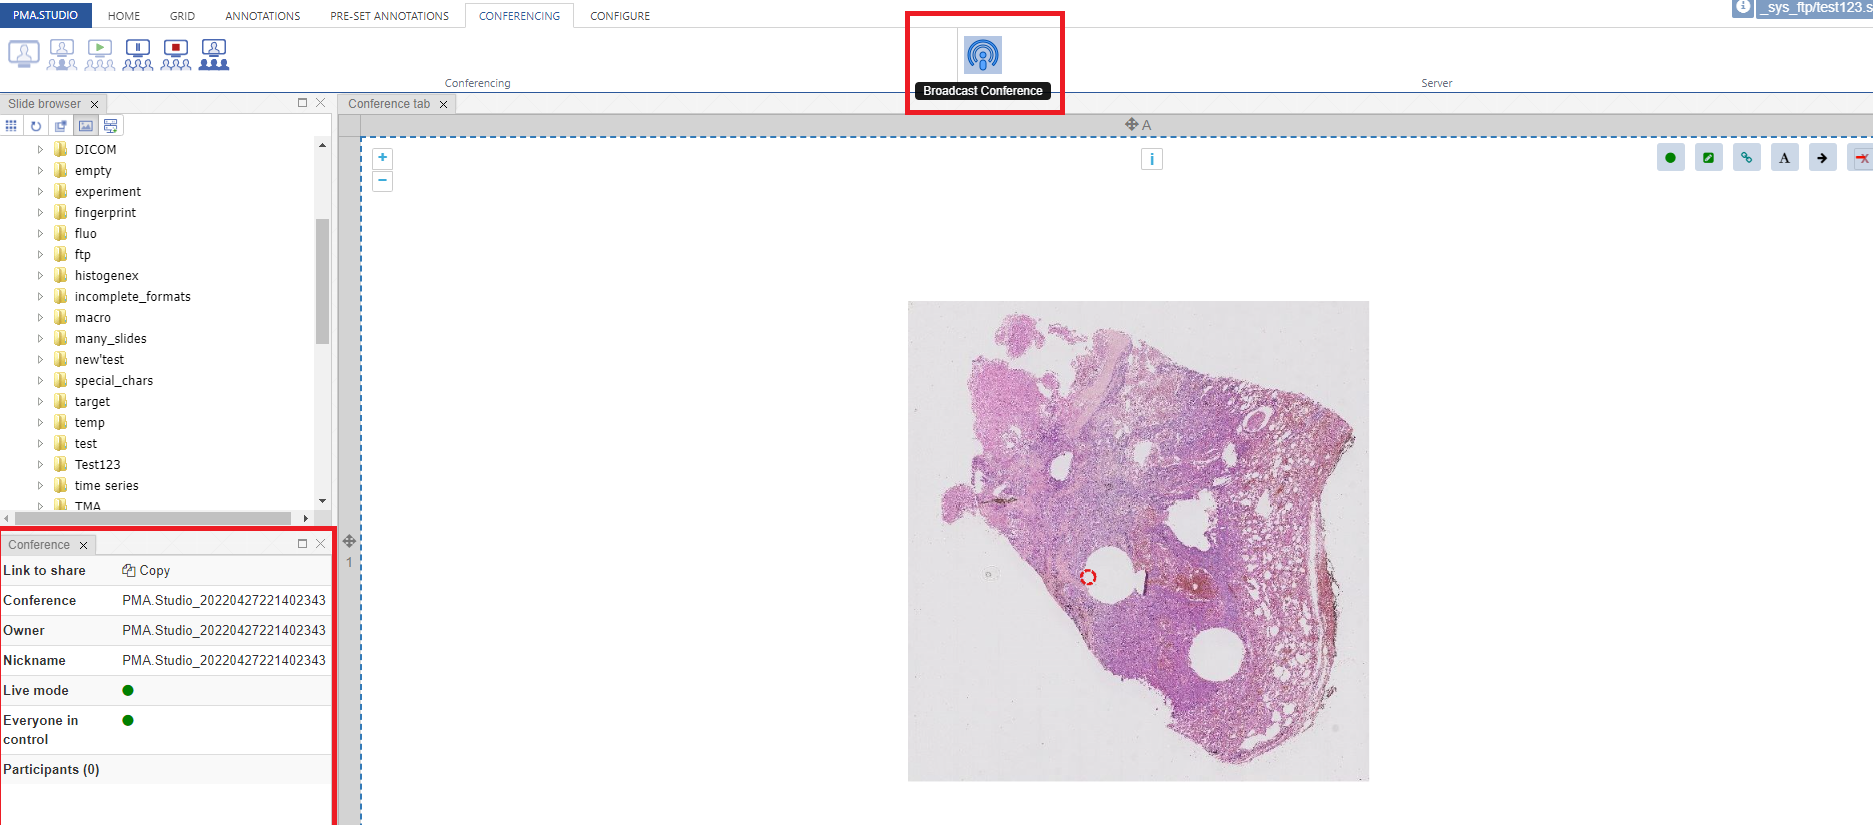Toggle the green dot status button in viewer
This screenshot has height=825, width=1873.
(1670, 158)
